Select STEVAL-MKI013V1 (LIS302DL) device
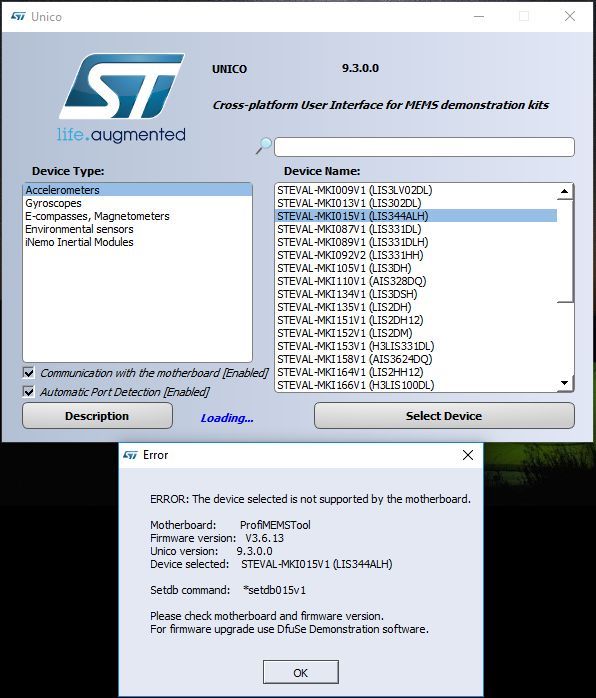 416,203
